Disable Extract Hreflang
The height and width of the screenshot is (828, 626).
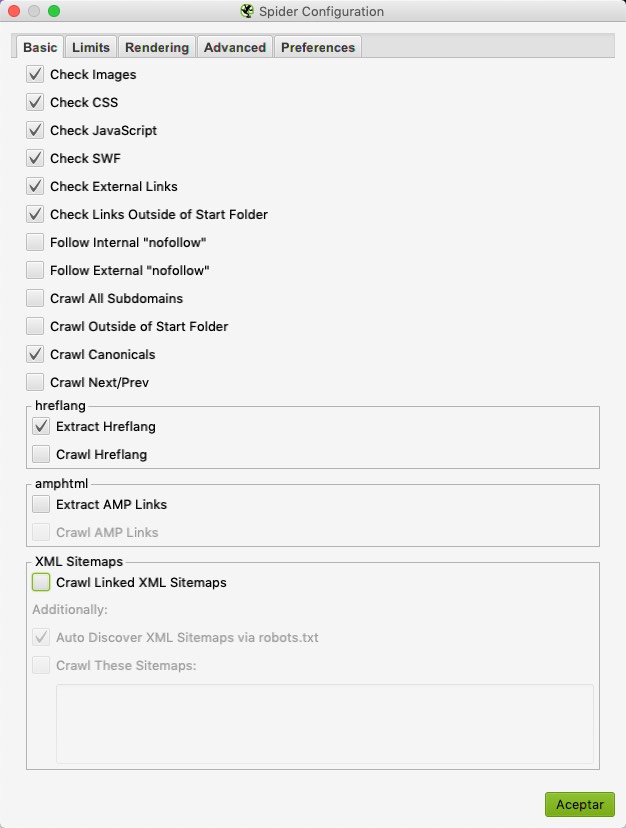click(41, 426)
